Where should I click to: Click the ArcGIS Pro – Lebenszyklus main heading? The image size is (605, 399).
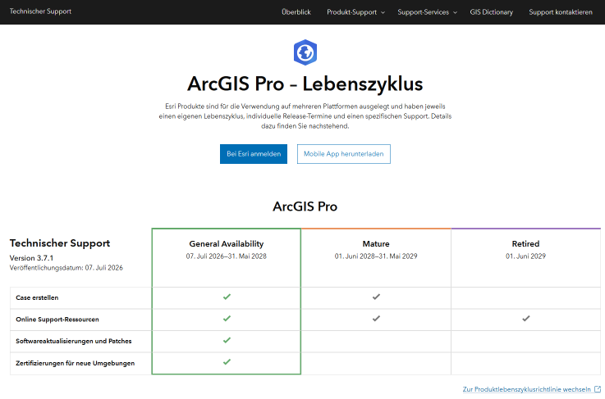(305, 84)
